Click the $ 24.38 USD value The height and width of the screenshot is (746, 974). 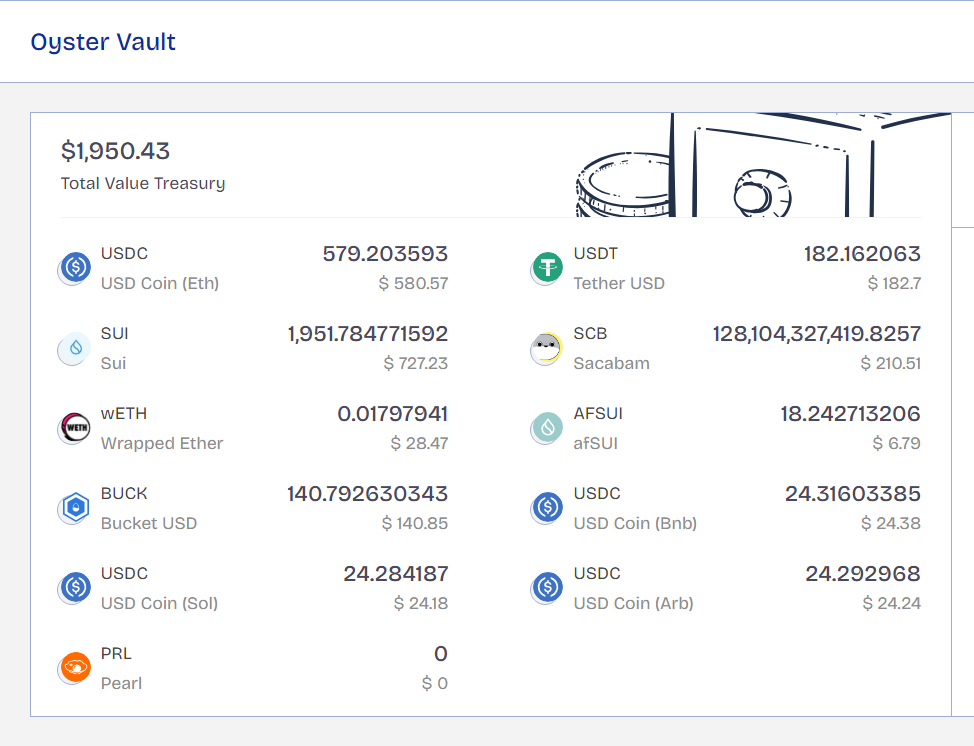point(891,524)
